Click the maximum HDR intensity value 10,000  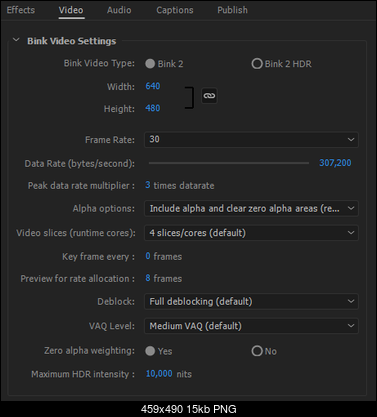pyautogui.click(x=159, y=373)
